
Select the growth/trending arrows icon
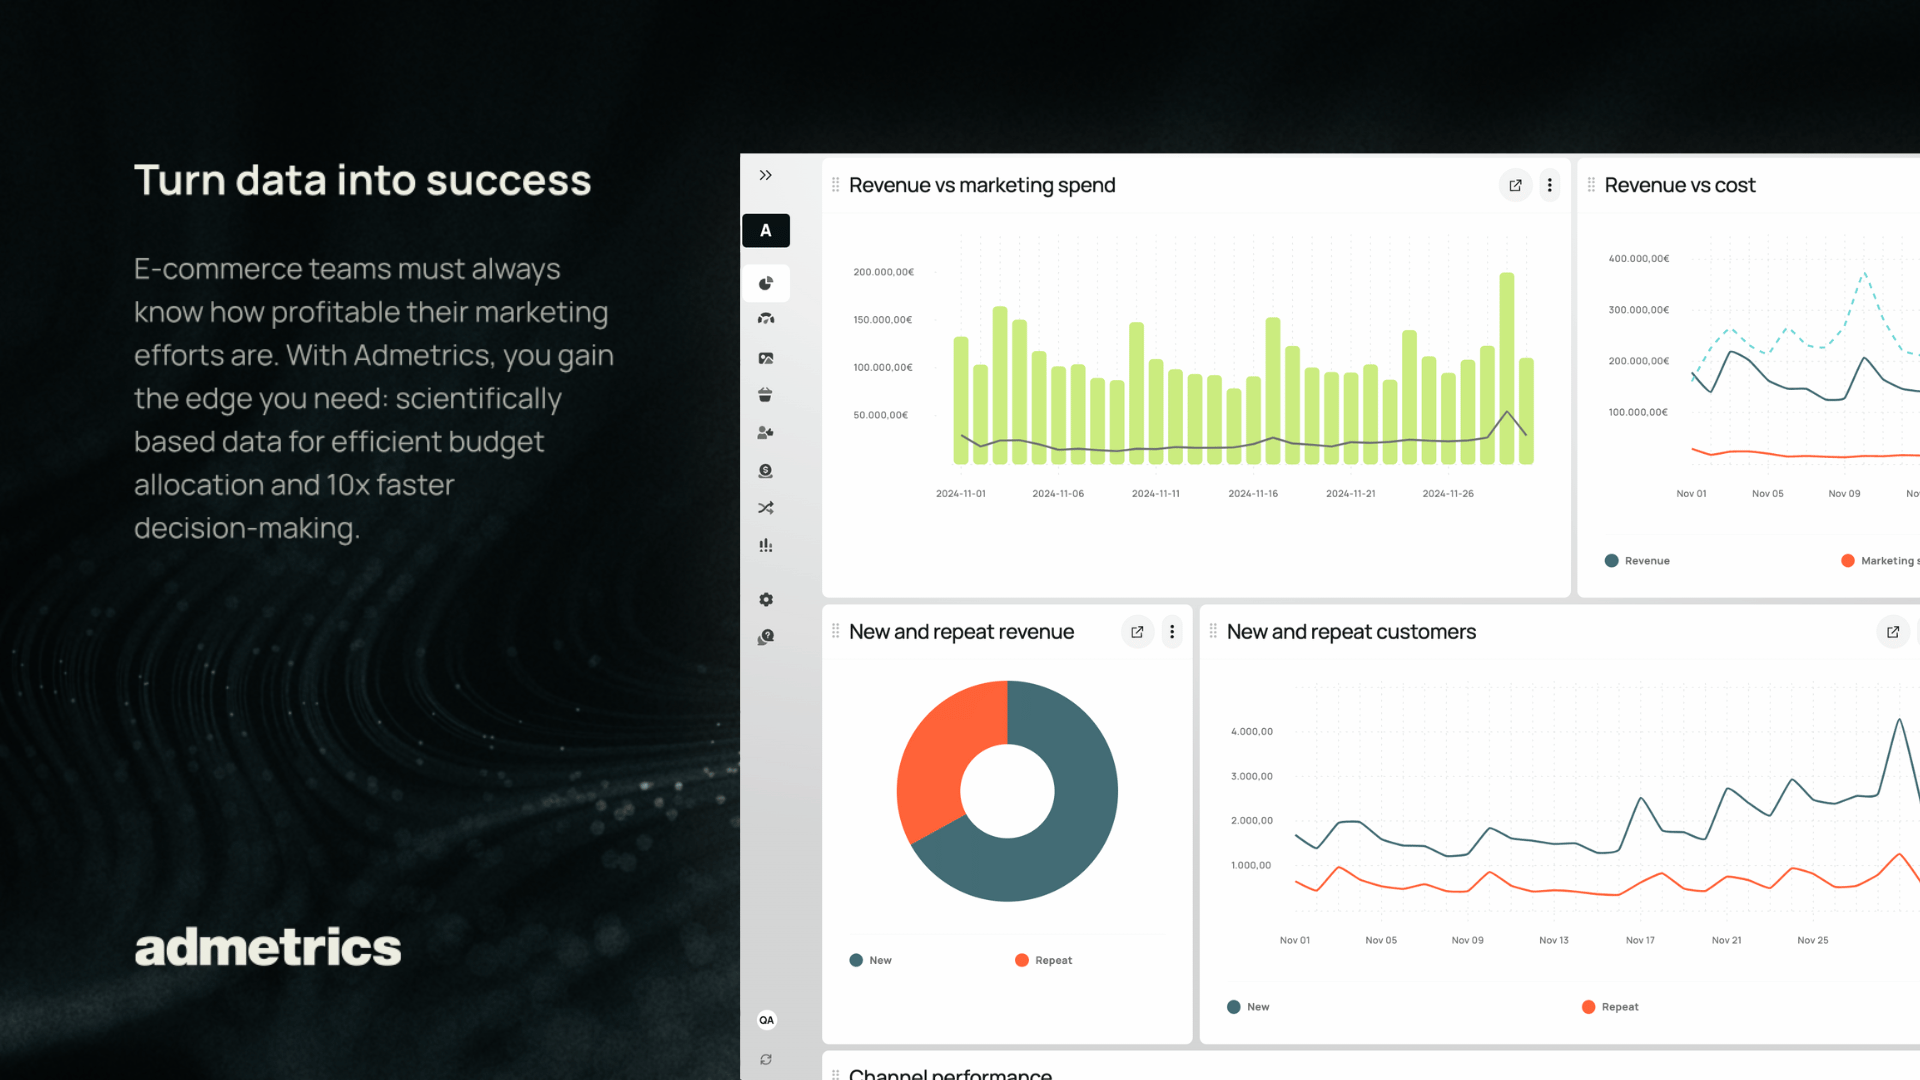click(767, 508)
